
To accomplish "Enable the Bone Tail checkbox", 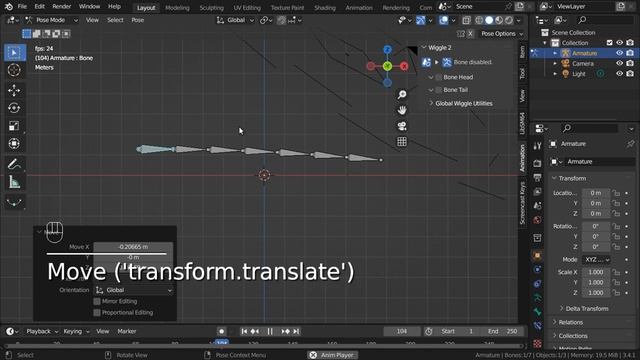I will (x=439, y=90).
